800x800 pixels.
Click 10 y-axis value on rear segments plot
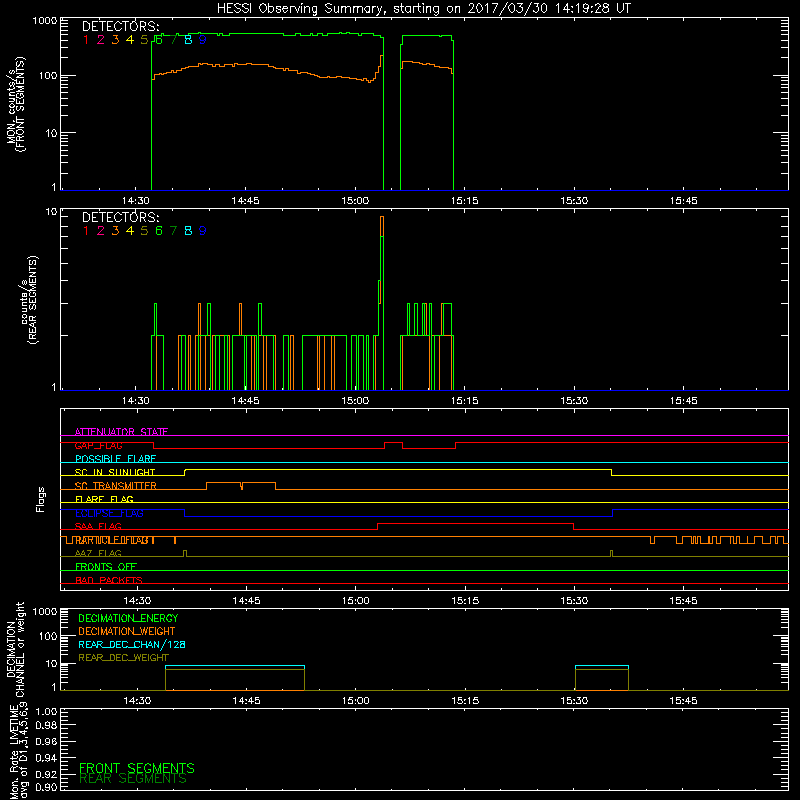[x=52, y=212]
